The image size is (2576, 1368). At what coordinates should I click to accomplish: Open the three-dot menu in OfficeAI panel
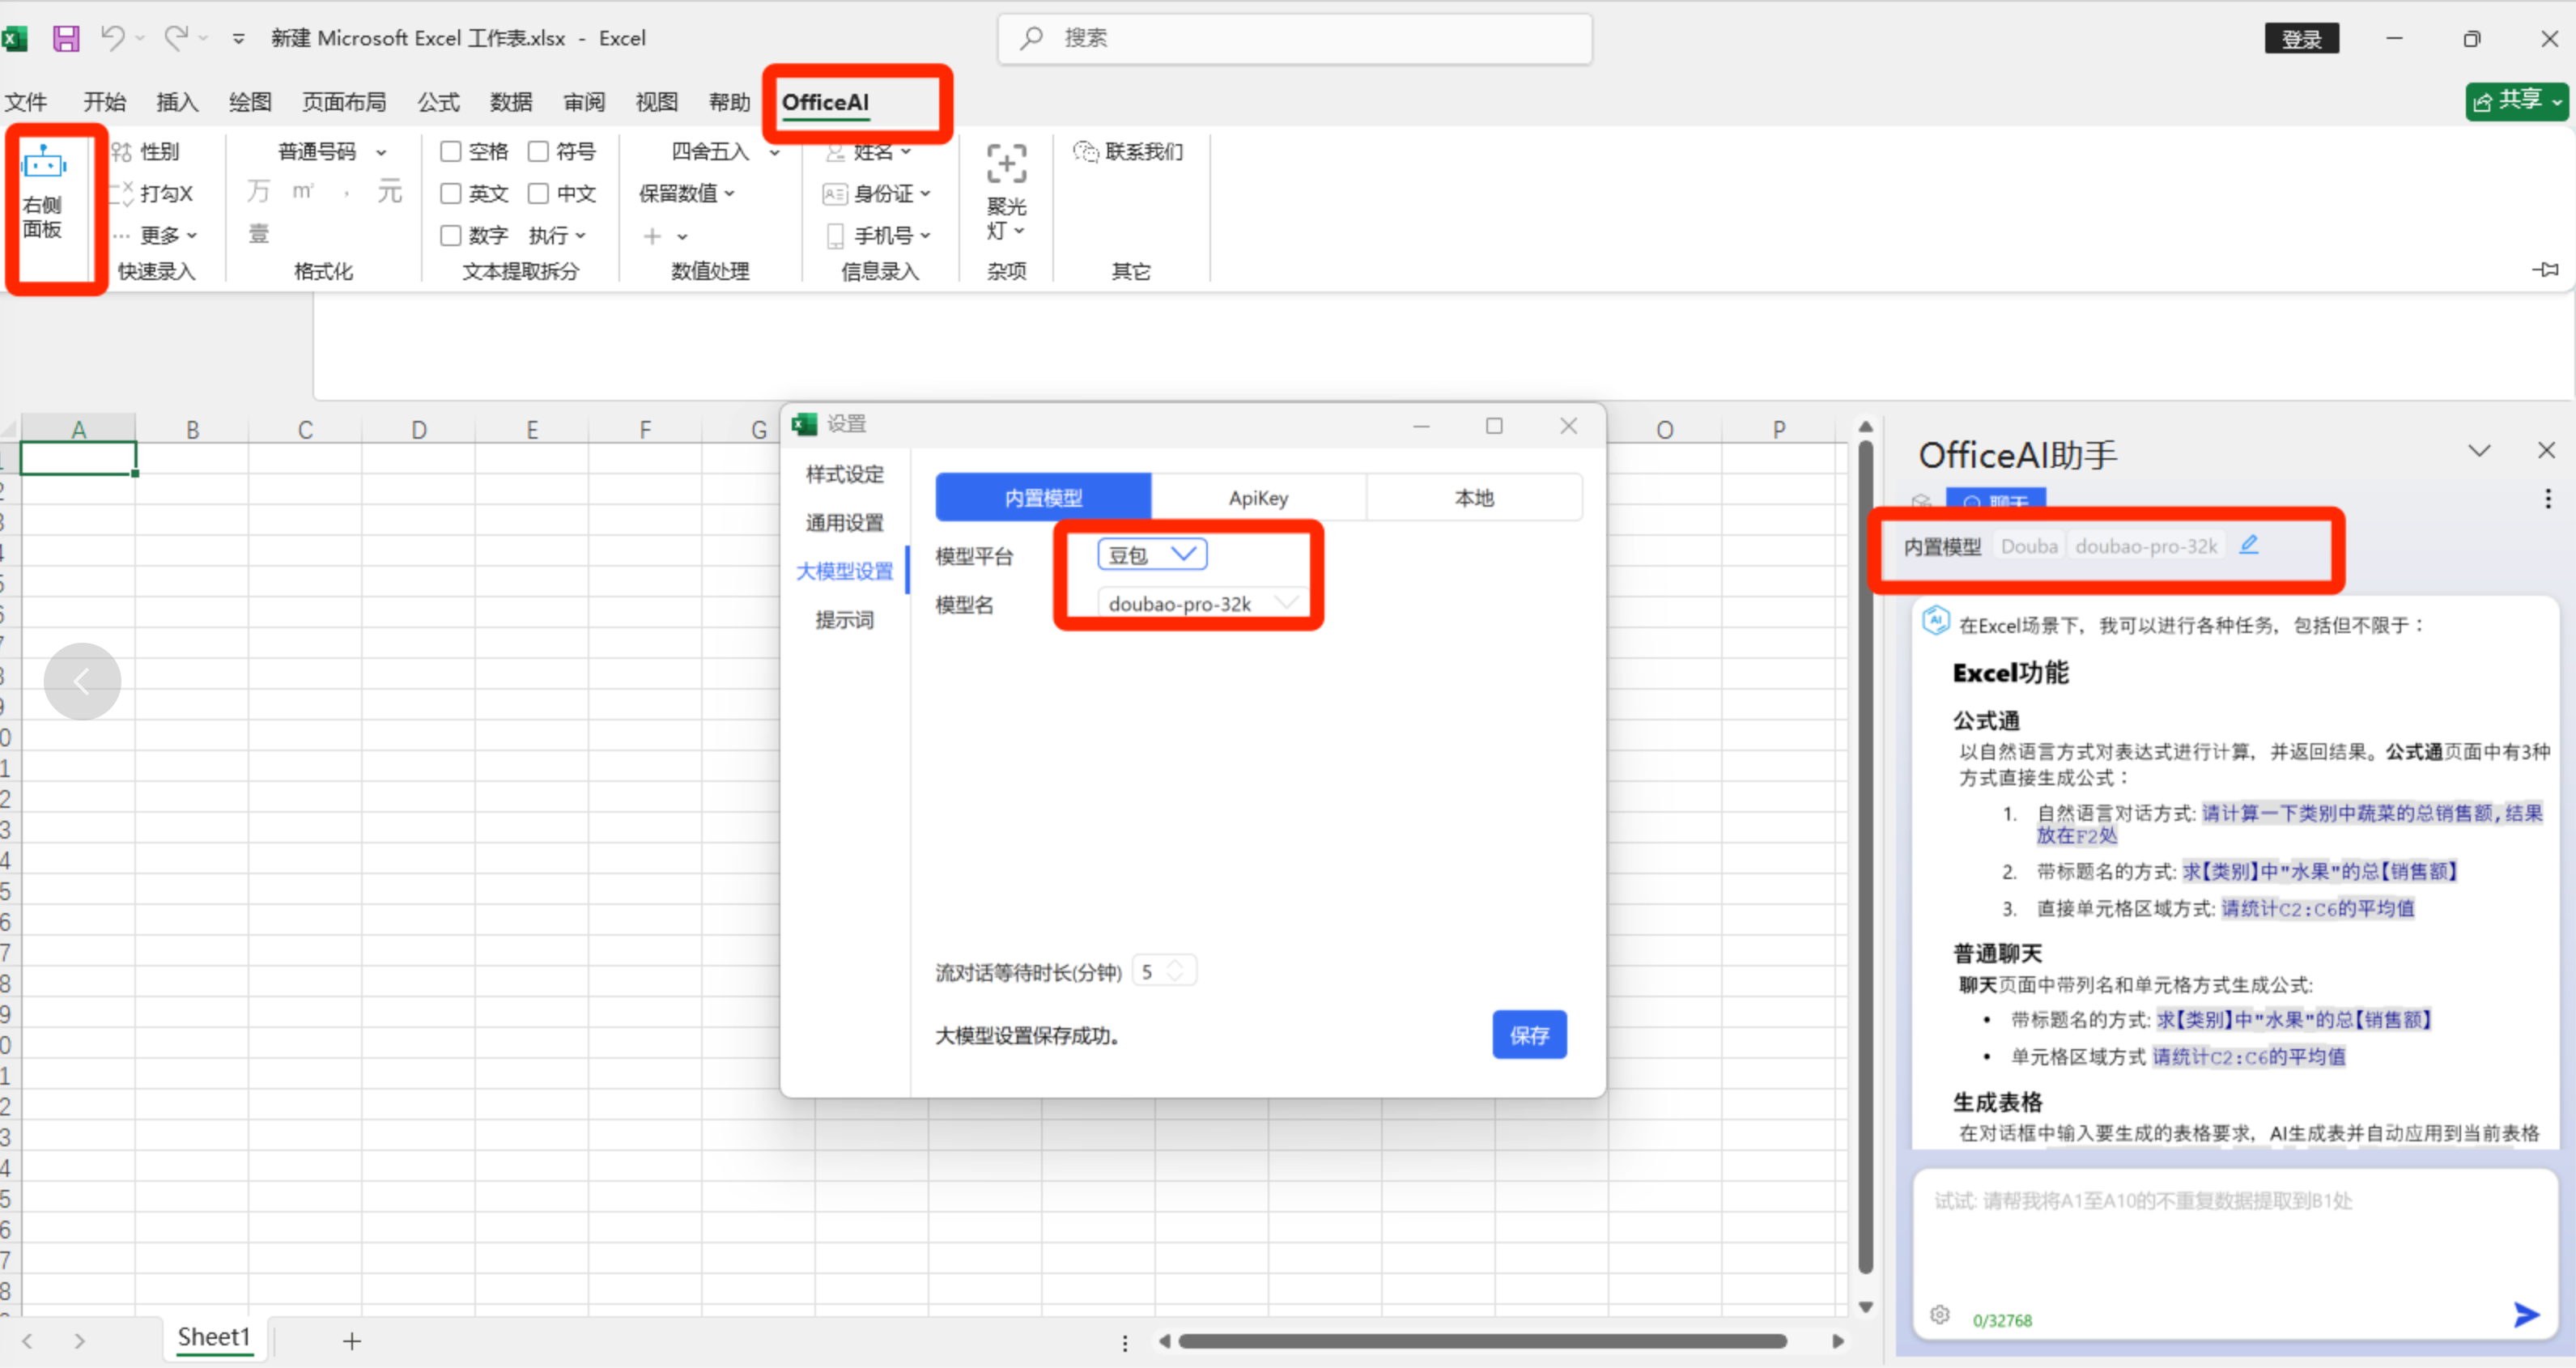(x=2547, y=499)
